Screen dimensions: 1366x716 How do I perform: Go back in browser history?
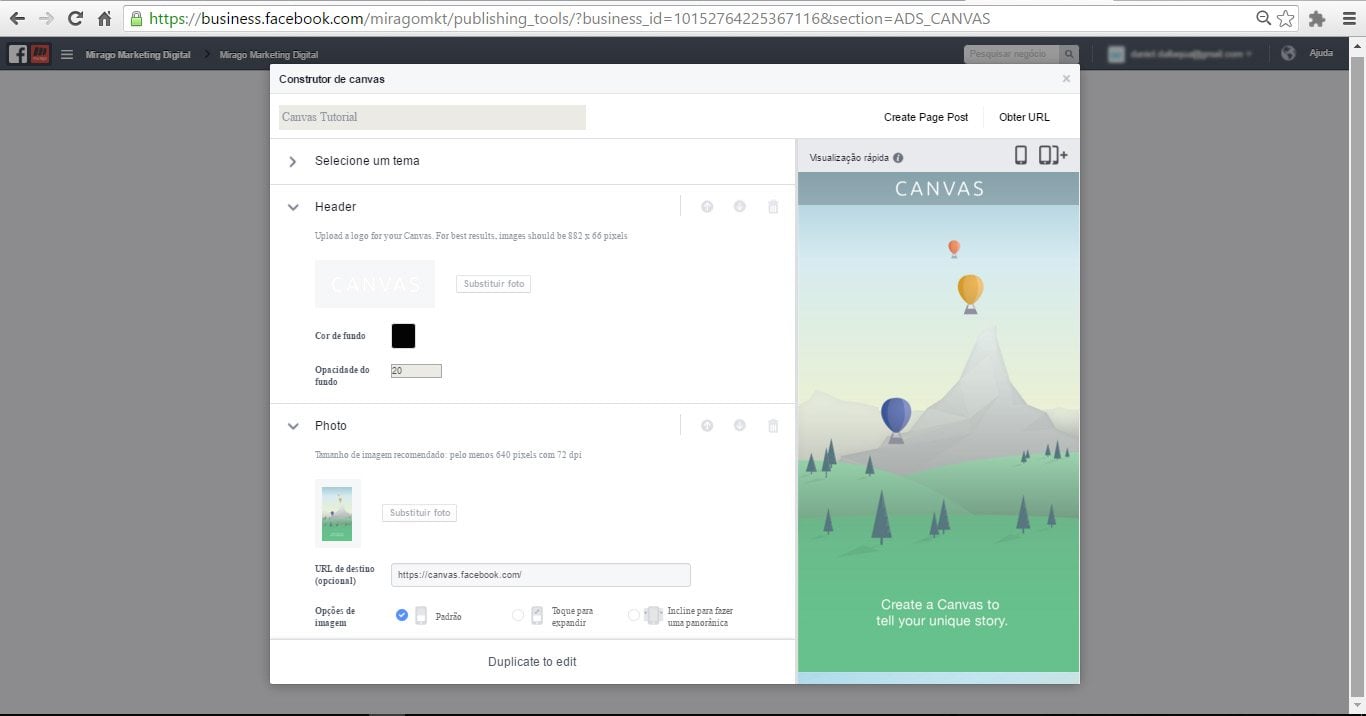pyautogui.click(x=17, y=18)
